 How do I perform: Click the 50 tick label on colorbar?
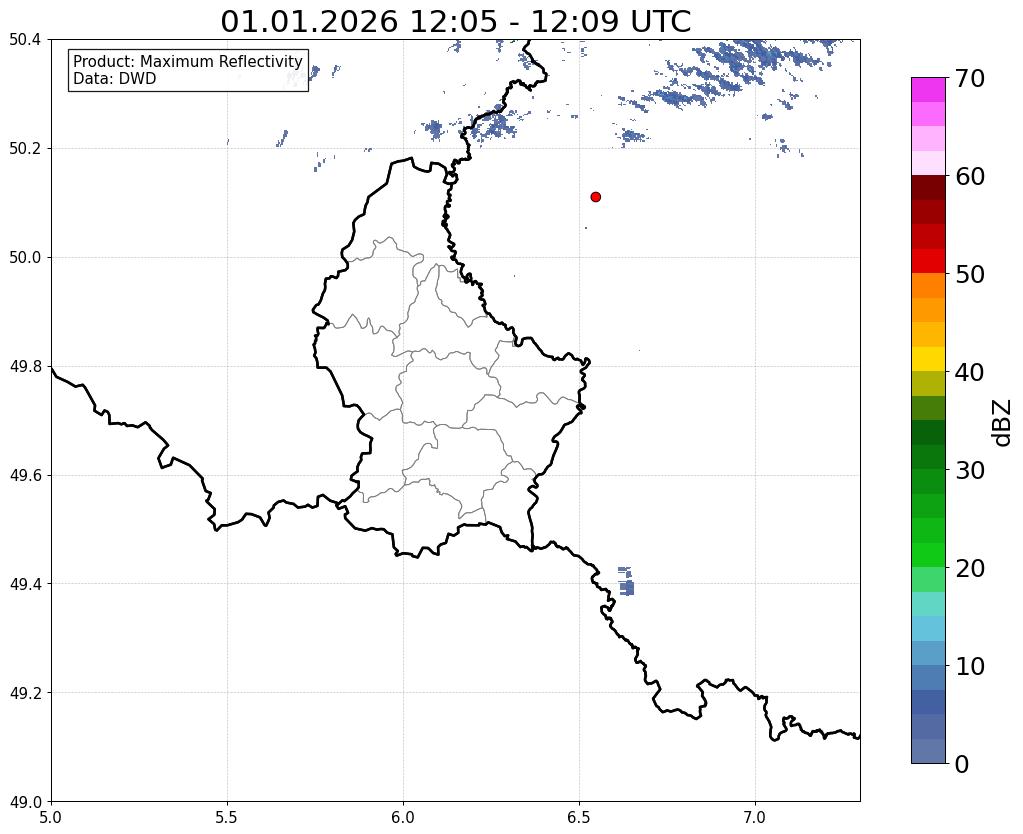970,274
